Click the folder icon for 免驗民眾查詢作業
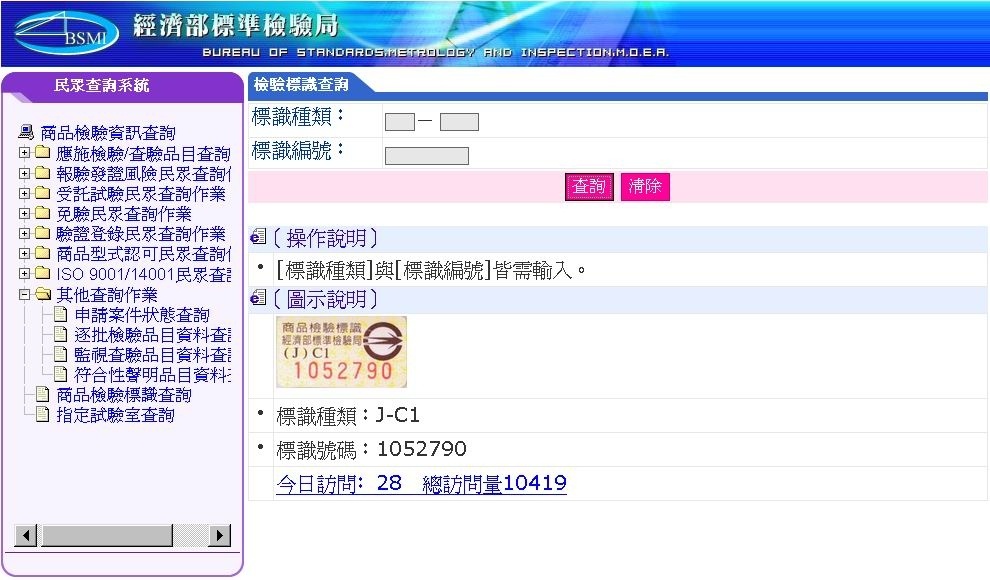This screenshot has width=990, height=580. pos(42,214)
